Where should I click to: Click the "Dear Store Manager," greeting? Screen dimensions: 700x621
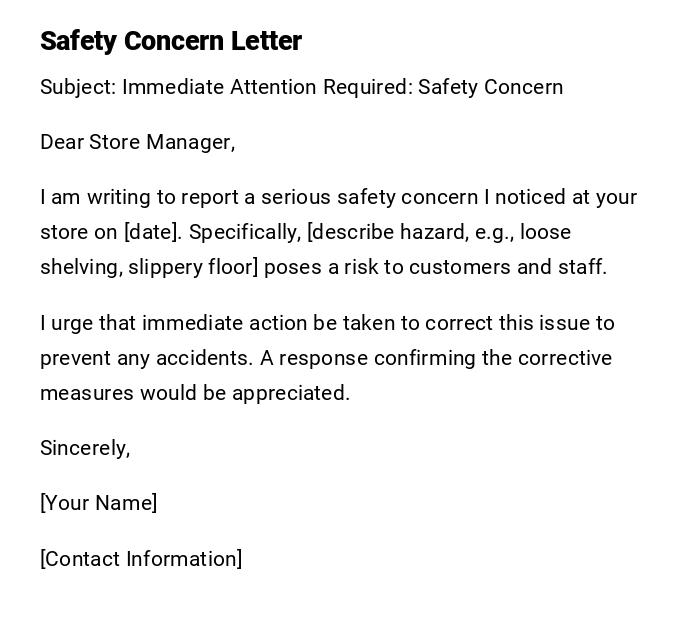pos(137,142)
